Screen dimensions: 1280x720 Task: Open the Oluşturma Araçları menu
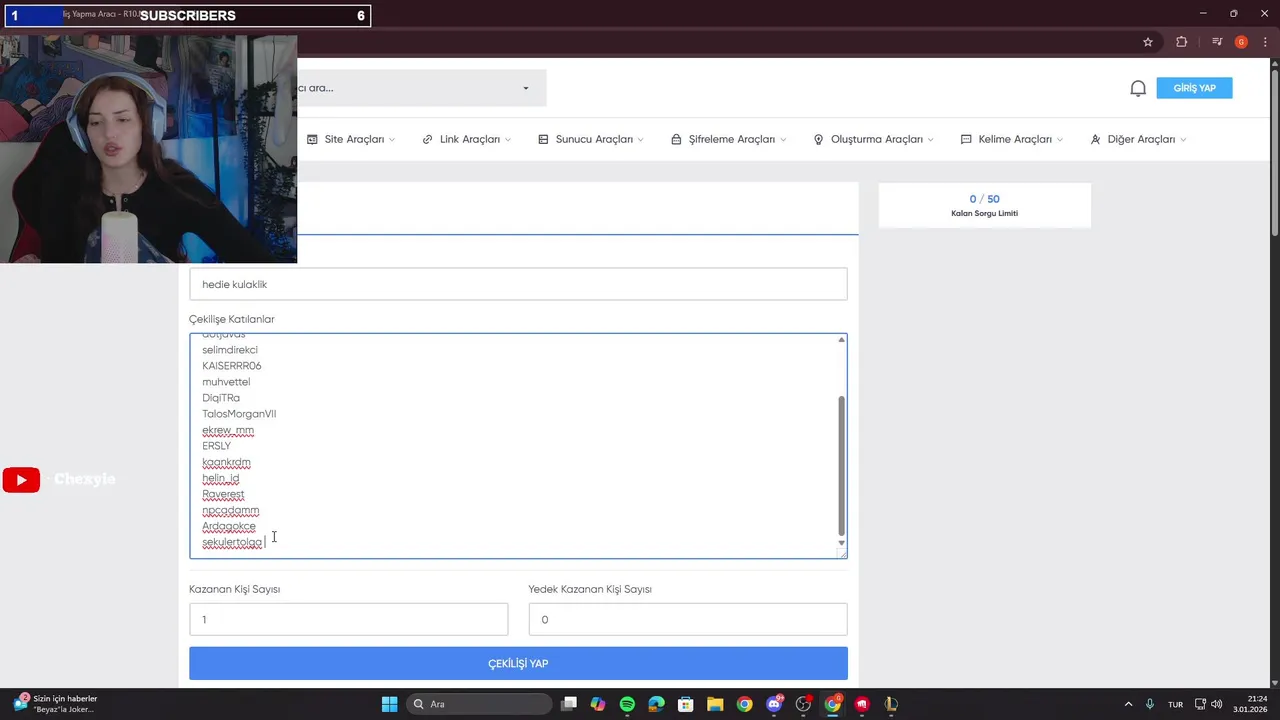(874, 139)
